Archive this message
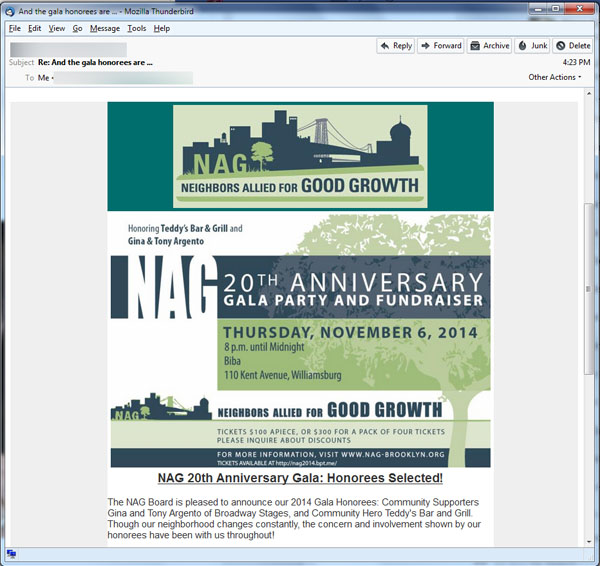 (x=489, y=46)
